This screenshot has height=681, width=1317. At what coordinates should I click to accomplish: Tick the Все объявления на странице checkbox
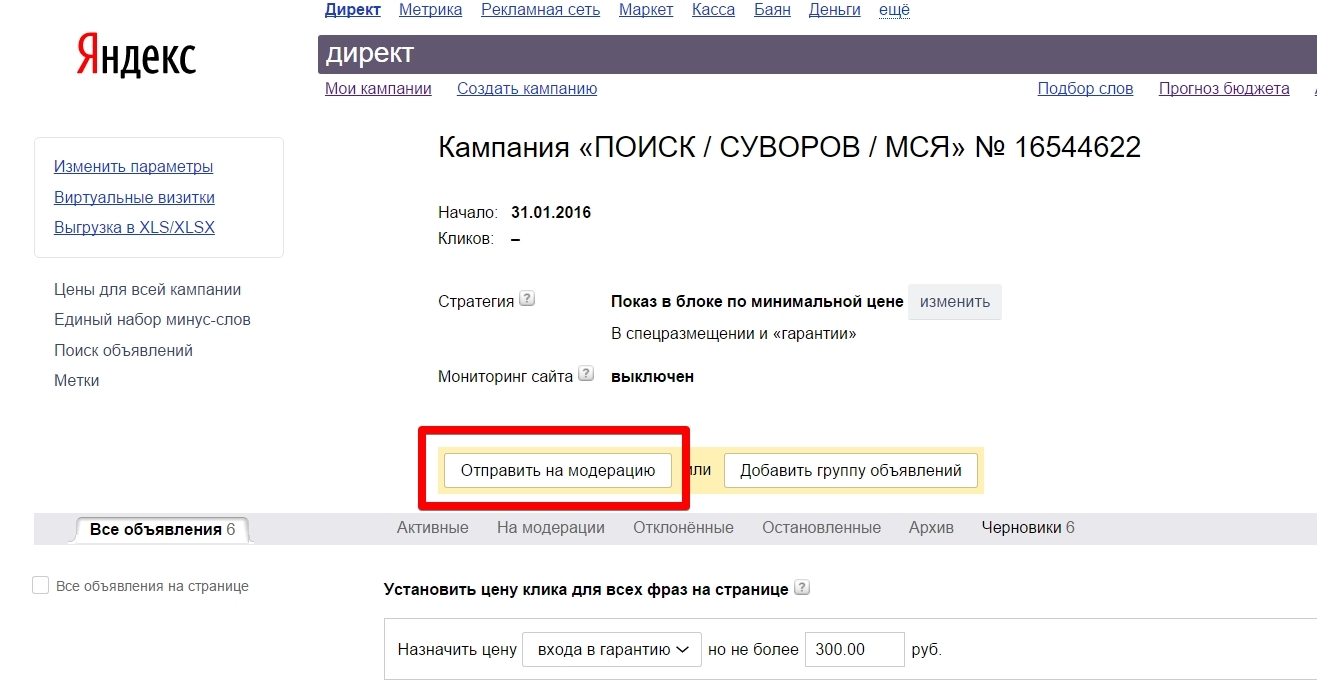tap(41, 585)
